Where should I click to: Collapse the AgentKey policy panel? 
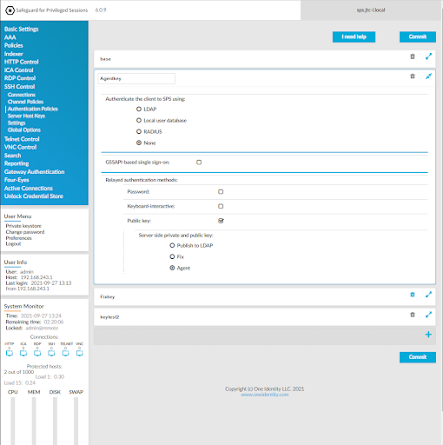pyautogui.click(x=429, y=76)
